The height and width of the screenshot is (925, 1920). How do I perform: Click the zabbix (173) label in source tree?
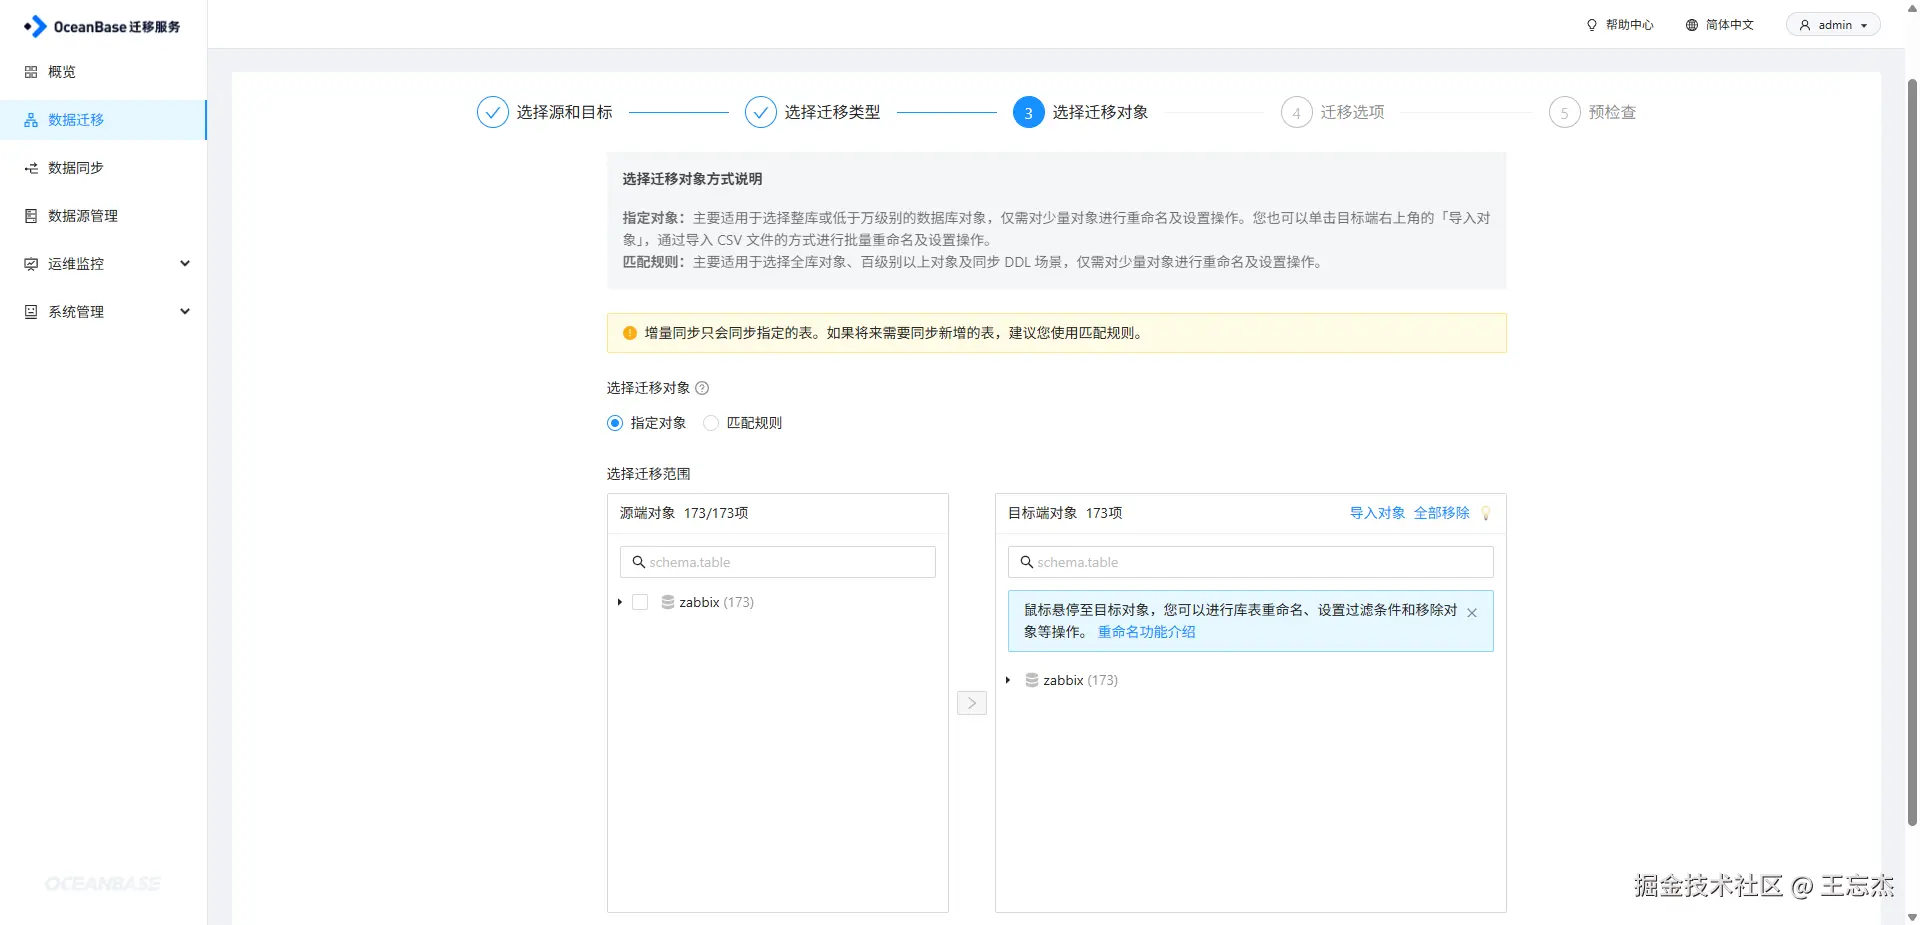(x=716, y=602)
